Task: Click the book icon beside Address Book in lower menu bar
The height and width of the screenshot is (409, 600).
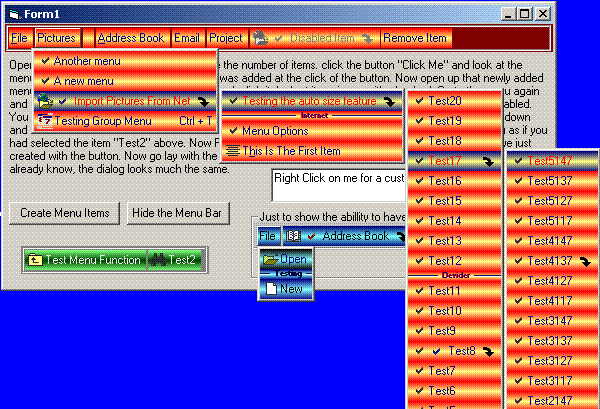Action: pos(293,236)
